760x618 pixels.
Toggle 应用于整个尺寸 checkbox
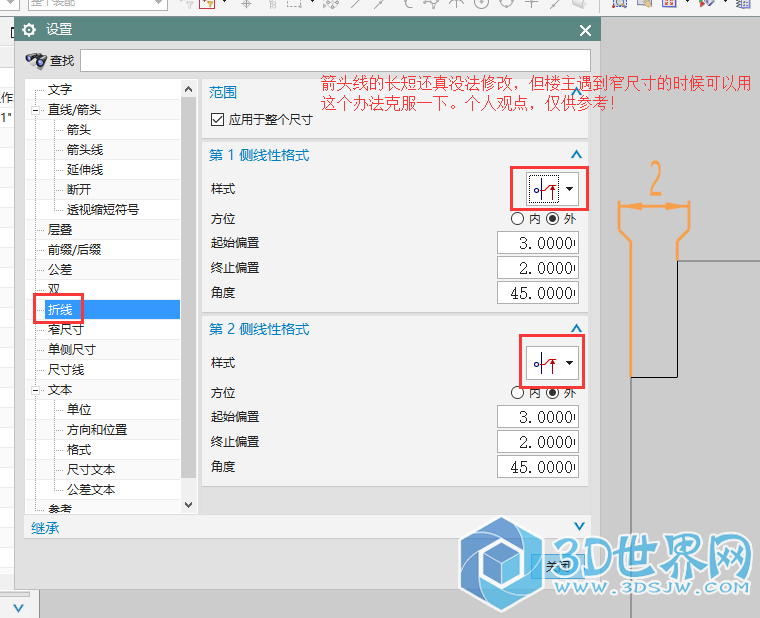pyautogui.click(x=217, y=119)
